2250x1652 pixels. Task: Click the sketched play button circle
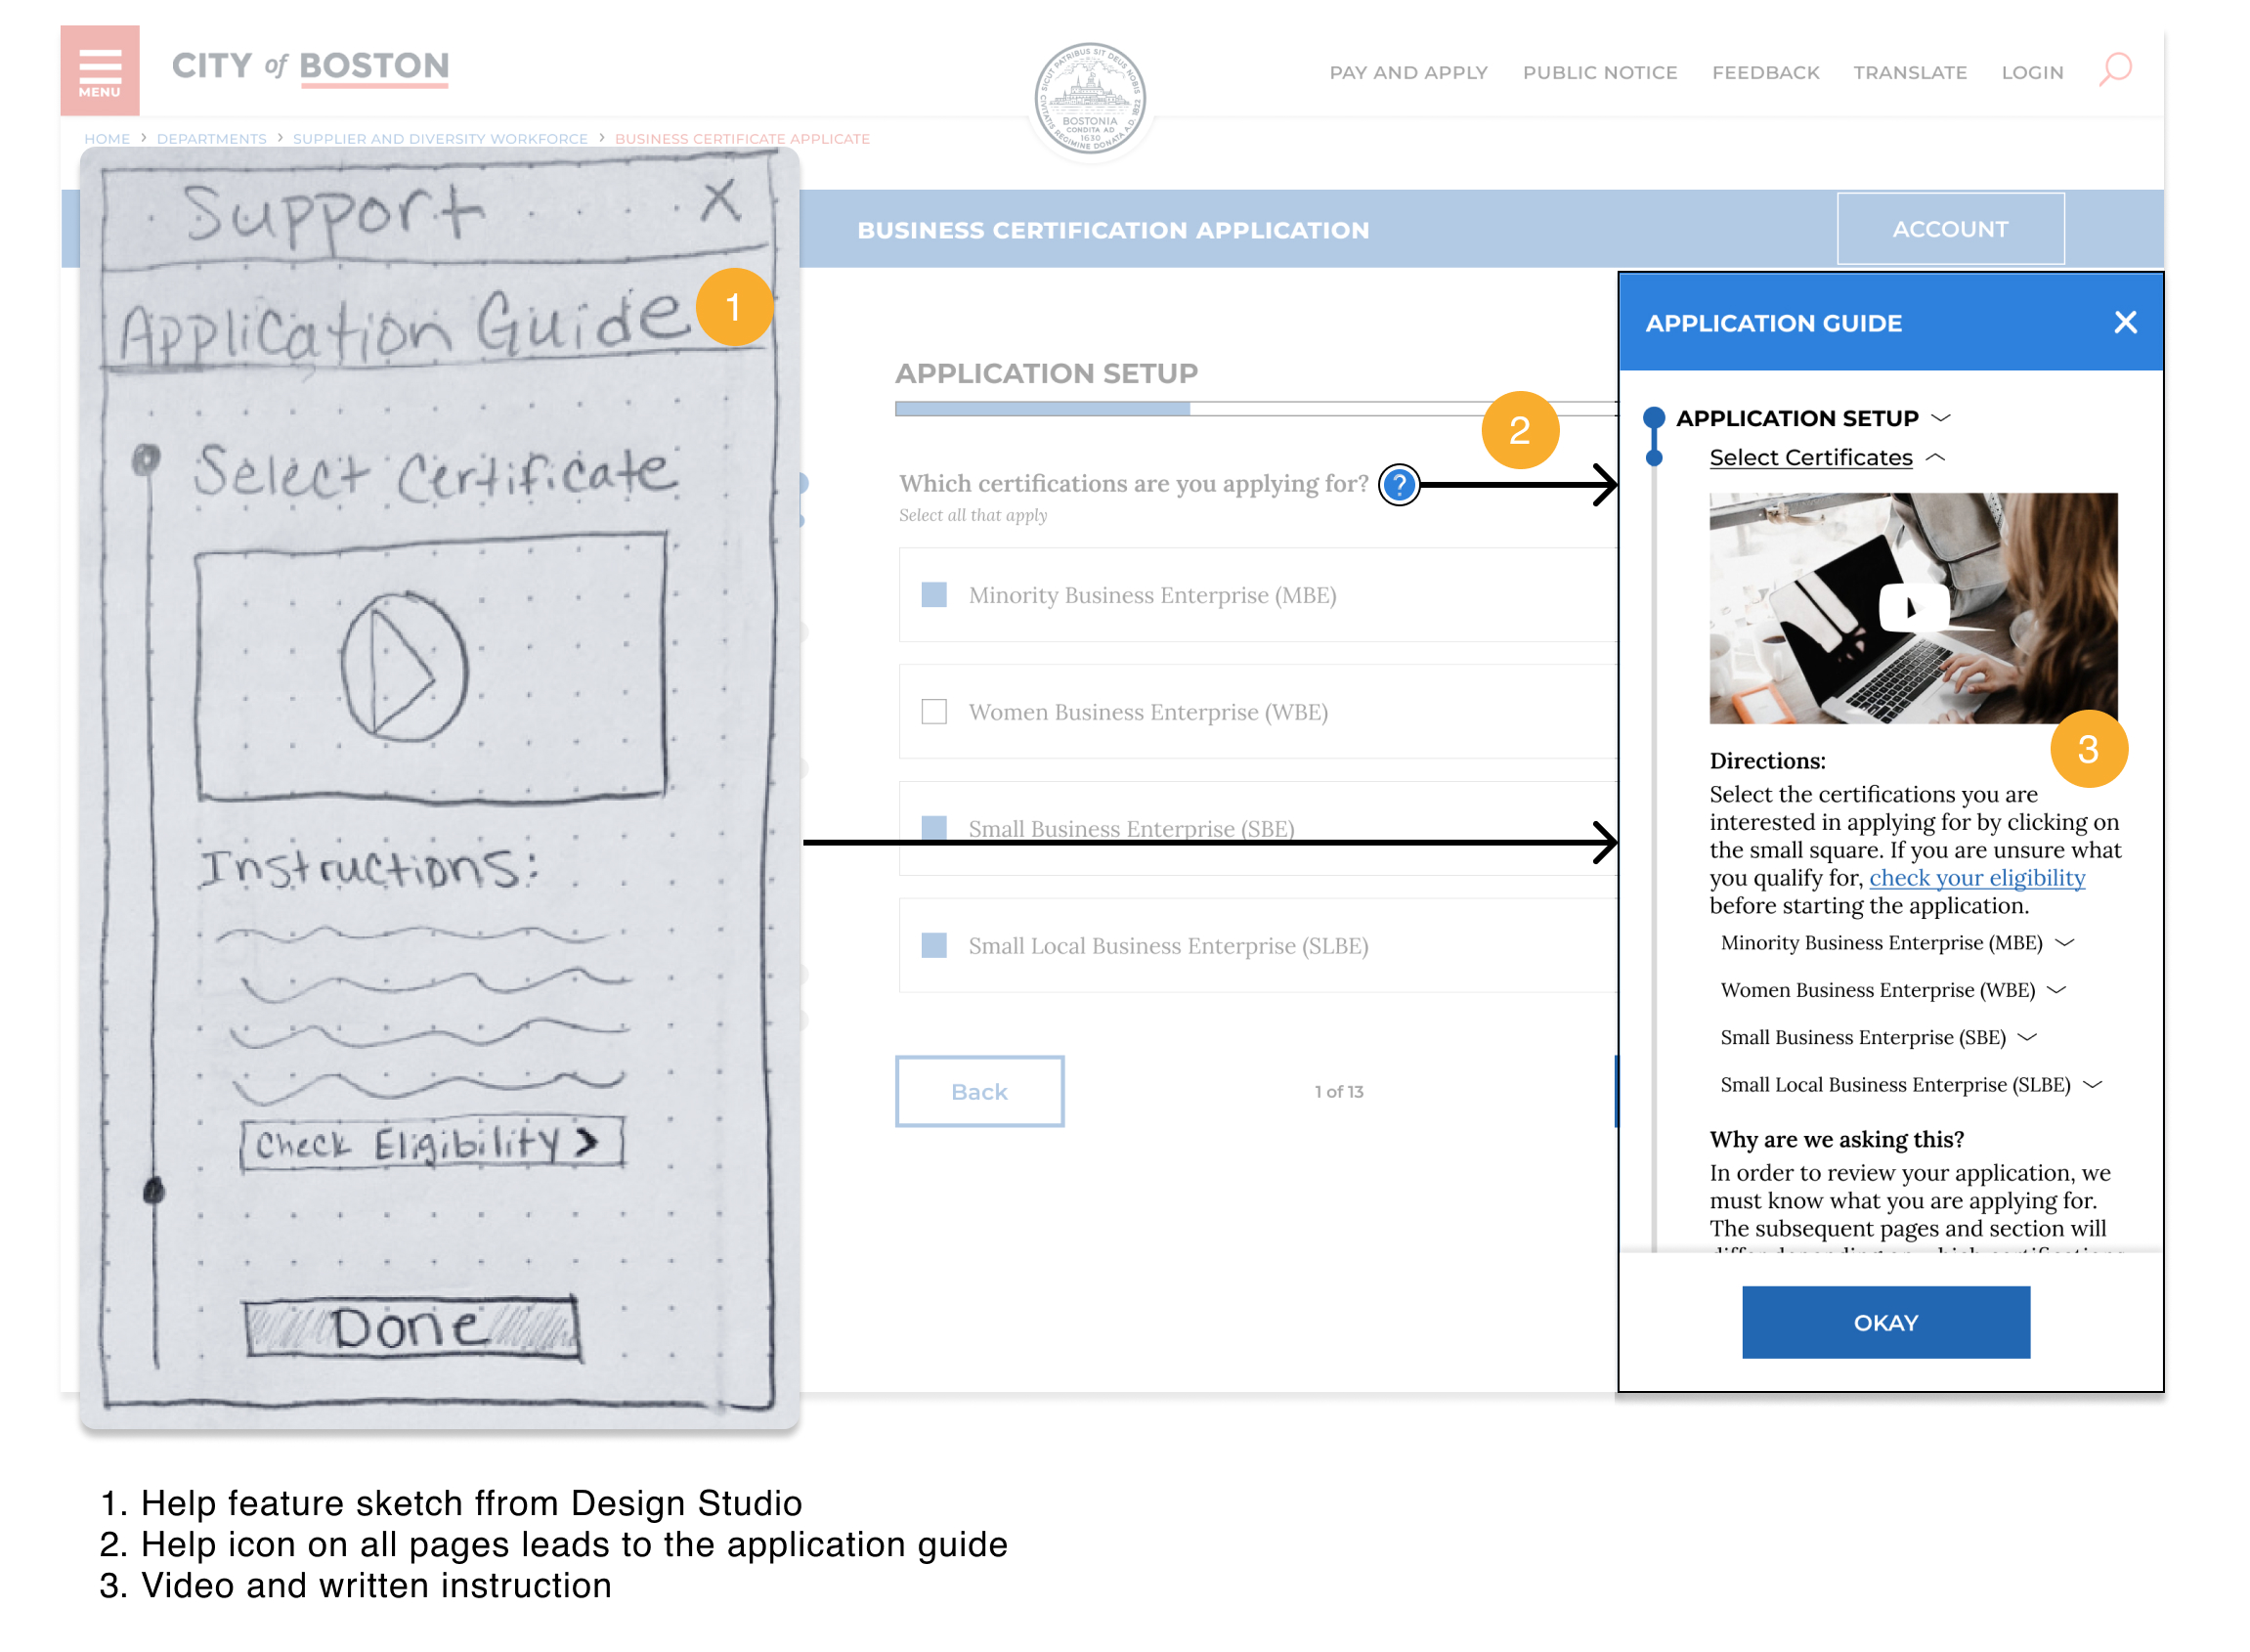(403, 667)
